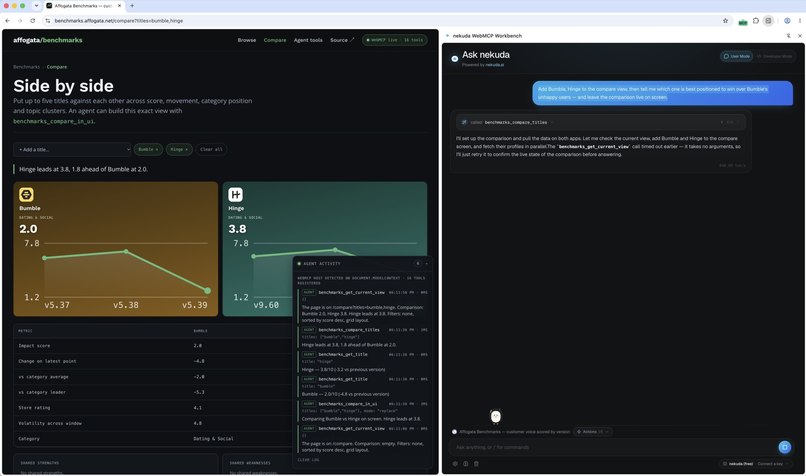Image resolution: width=806 pixels, height=476 pixels.
Task: Click the Volatility across window row
Action: point(153,423)
